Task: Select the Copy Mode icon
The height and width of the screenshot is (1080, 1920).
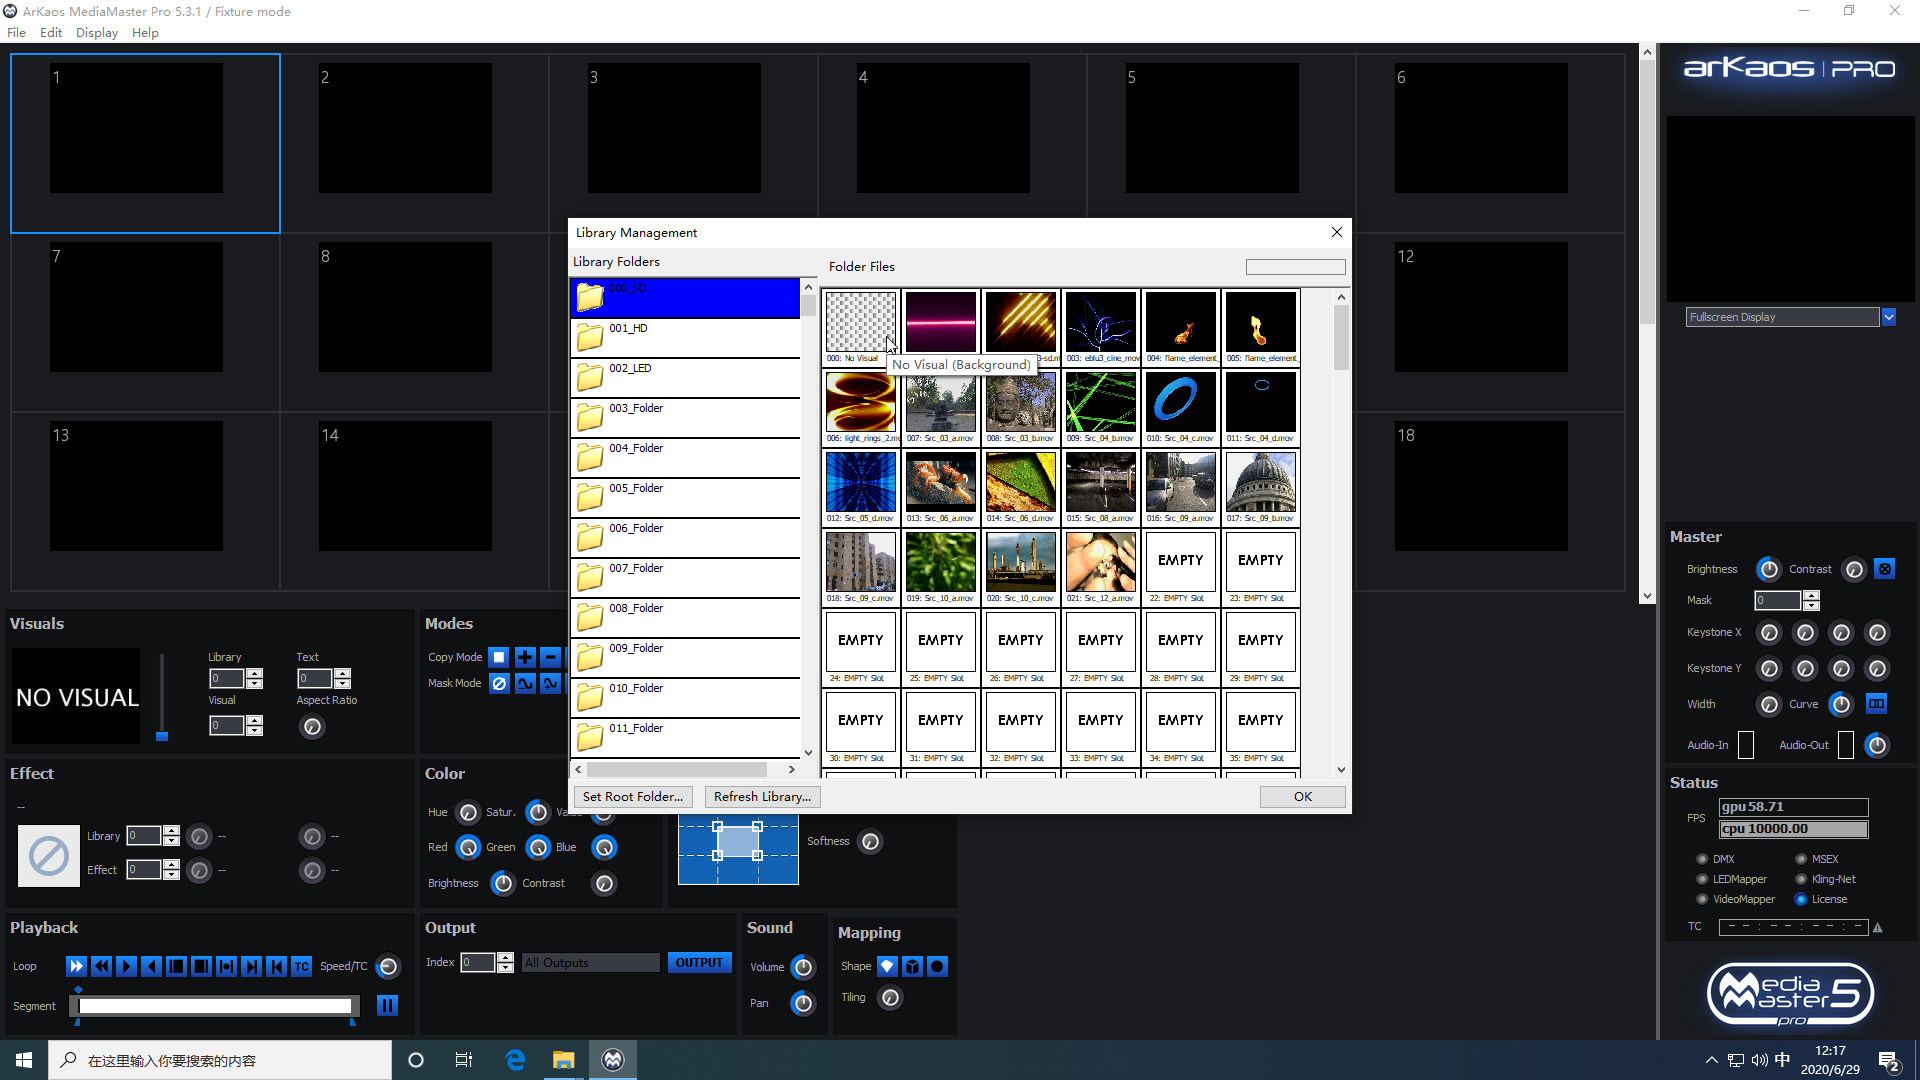Action: (x=498, y=657)
